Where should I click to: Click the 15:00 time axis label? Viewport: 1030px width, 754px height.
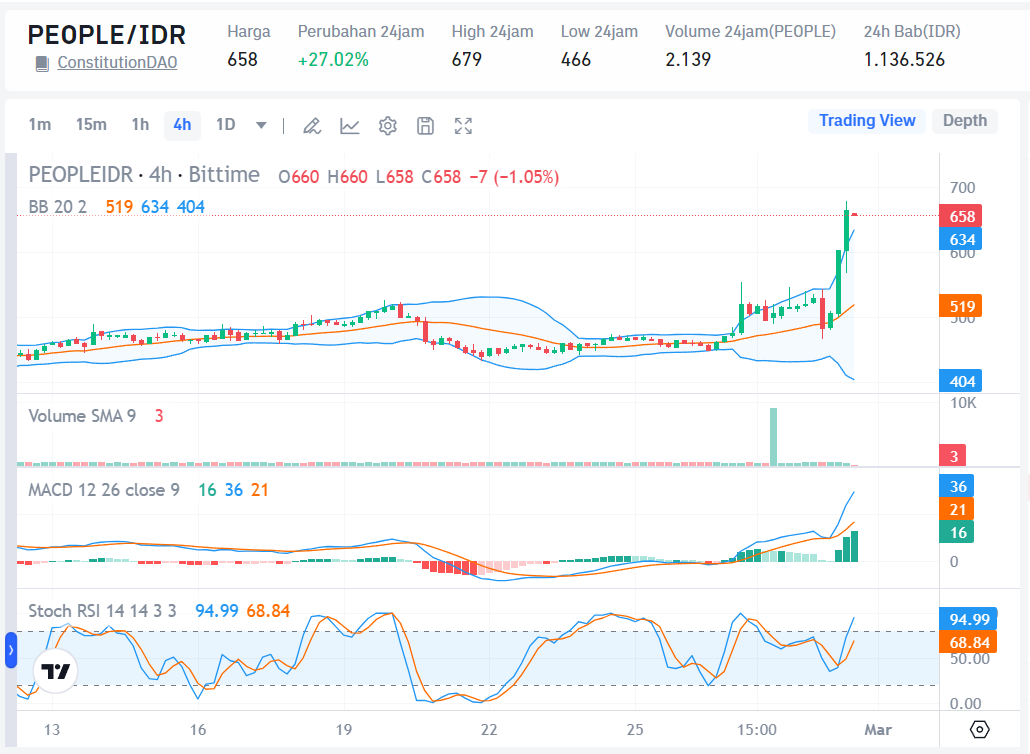[x=757, y=730]
